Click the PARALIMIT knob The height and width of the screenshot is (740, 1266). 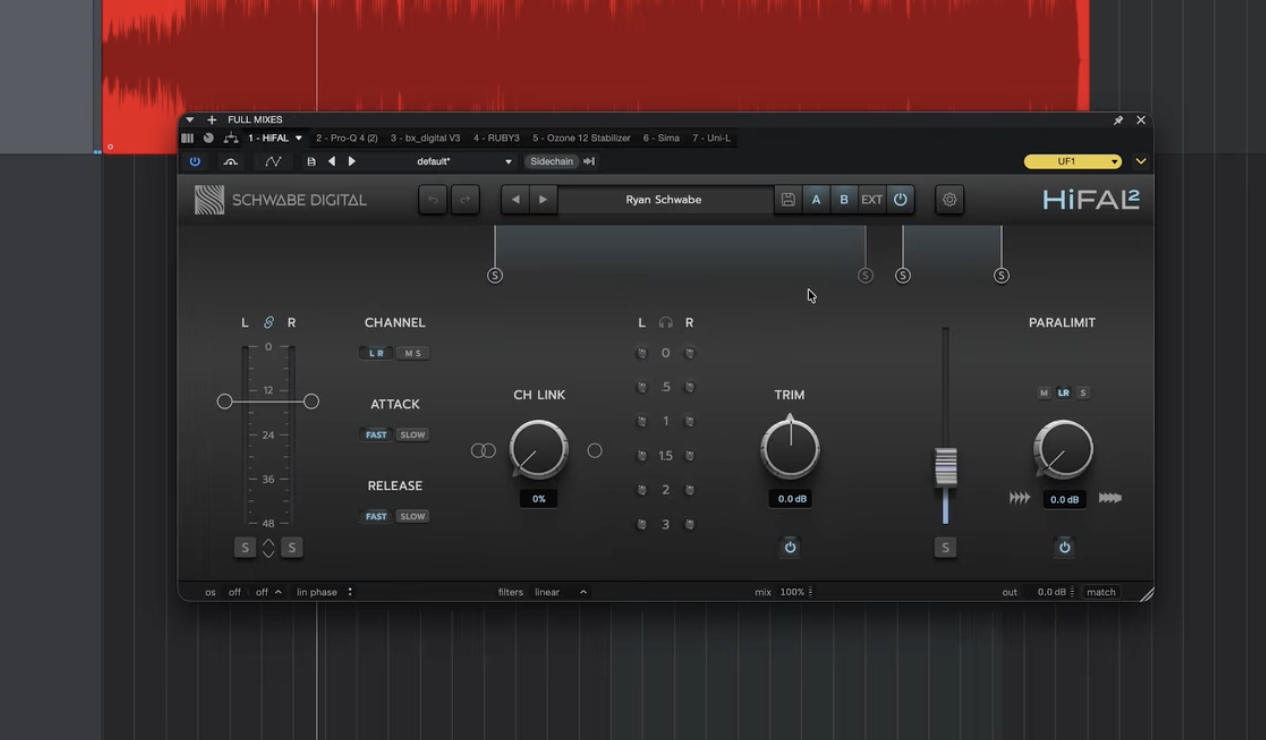click(x=1063, y=449)
